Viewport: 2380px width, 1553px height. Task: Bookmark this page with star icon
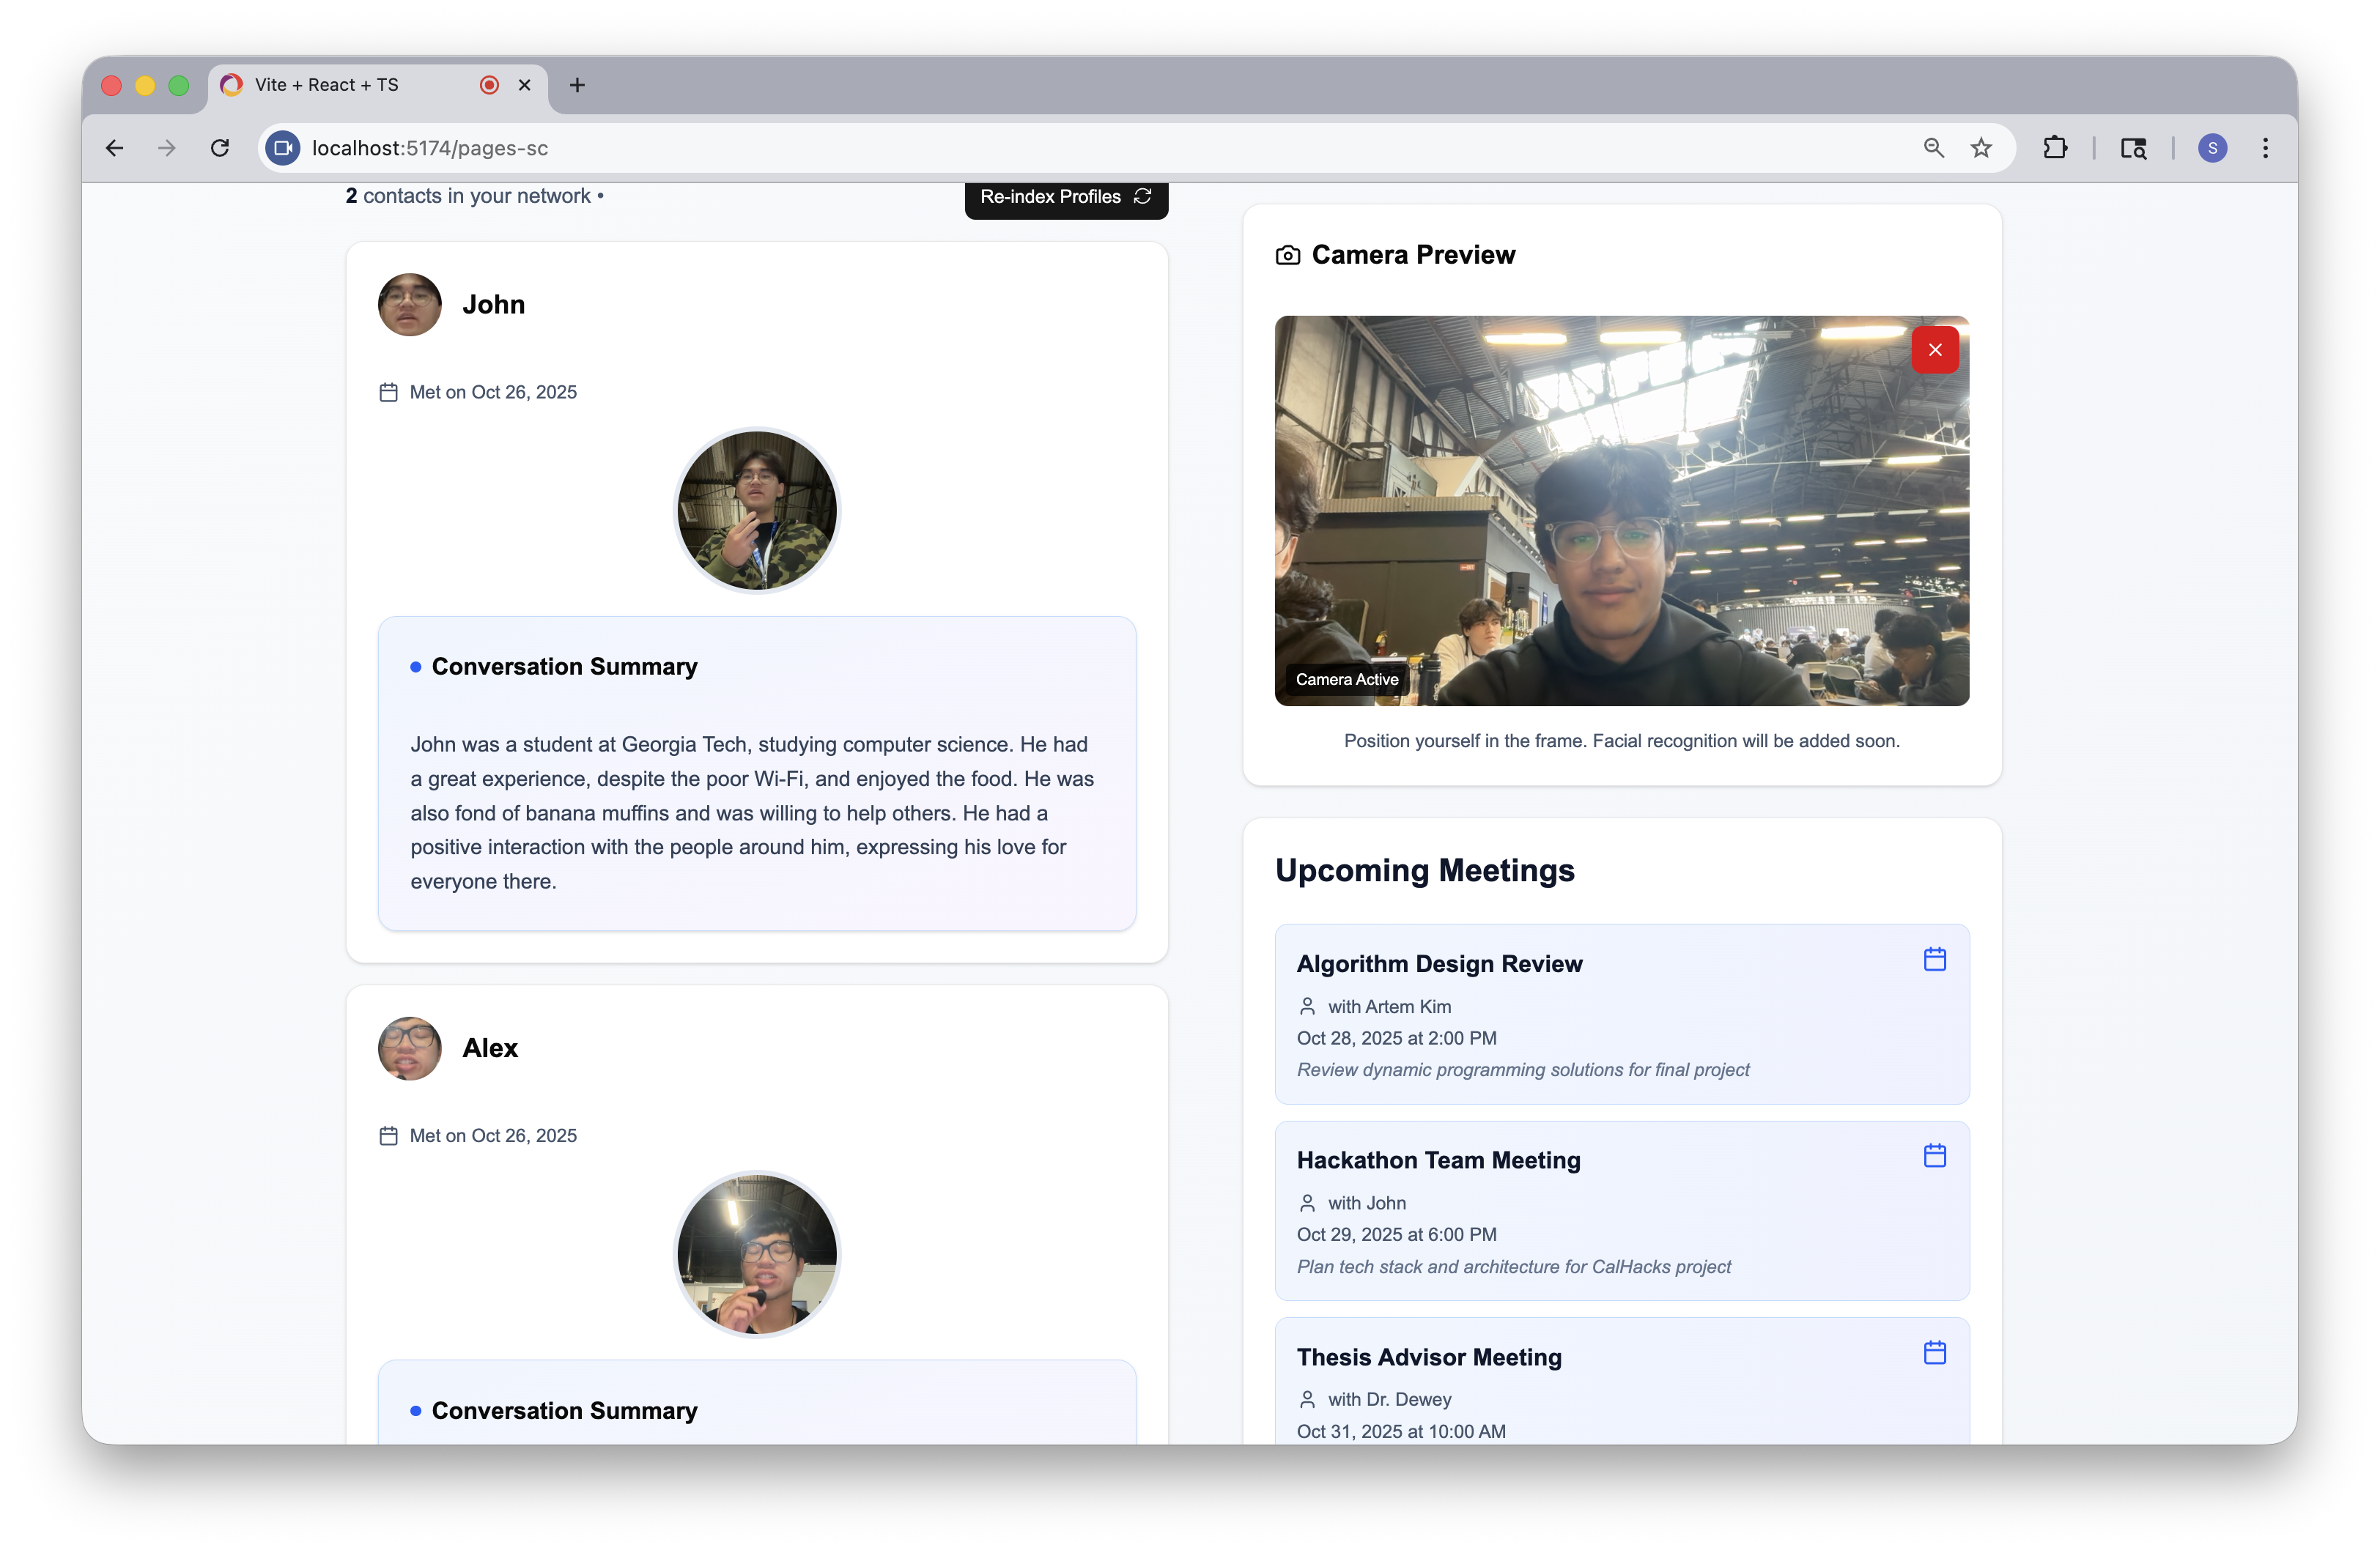(1980, 148)
